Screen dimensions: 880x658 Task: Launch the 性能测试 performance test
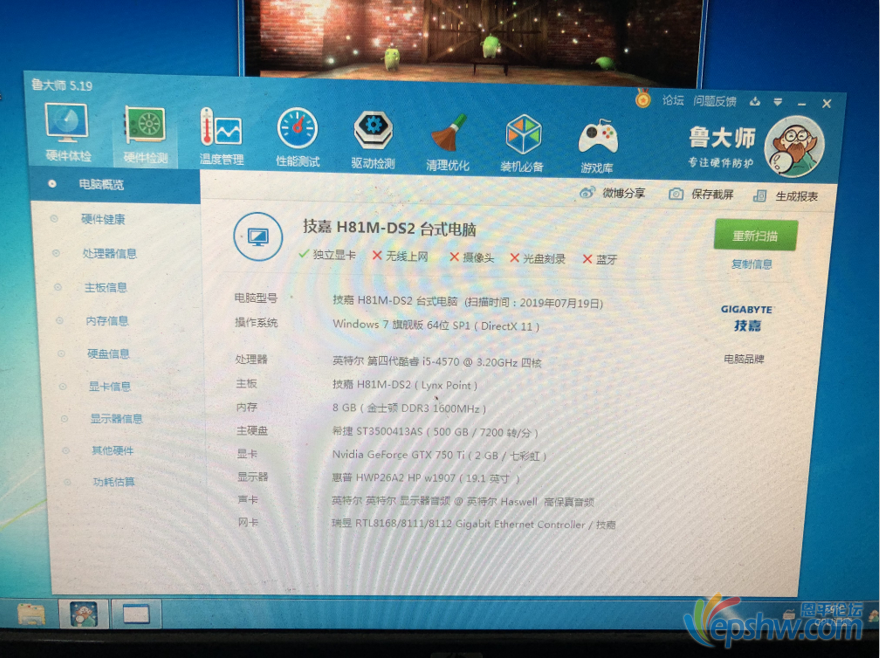coord(297,138)
